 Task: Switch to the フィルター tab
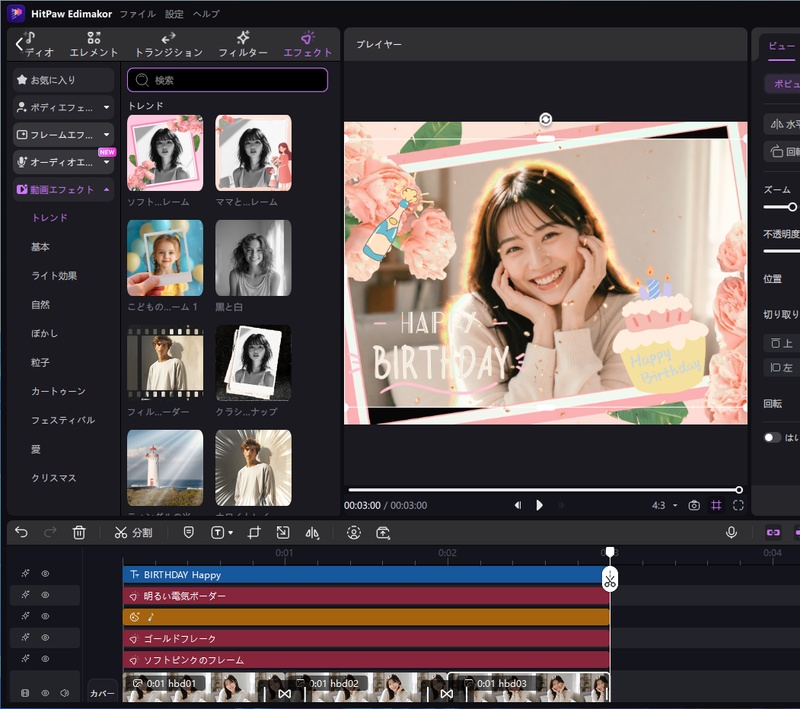tap(243, 44)
